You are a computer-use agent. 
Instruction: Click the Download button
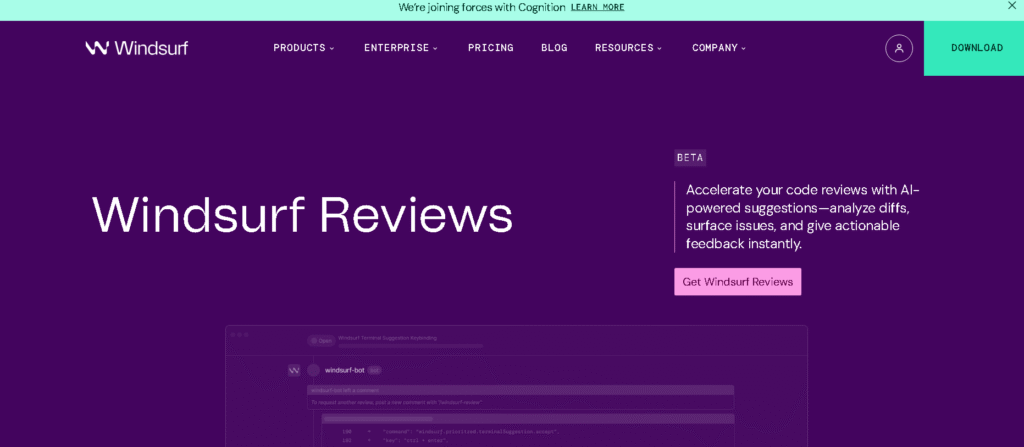pos(976,48)
